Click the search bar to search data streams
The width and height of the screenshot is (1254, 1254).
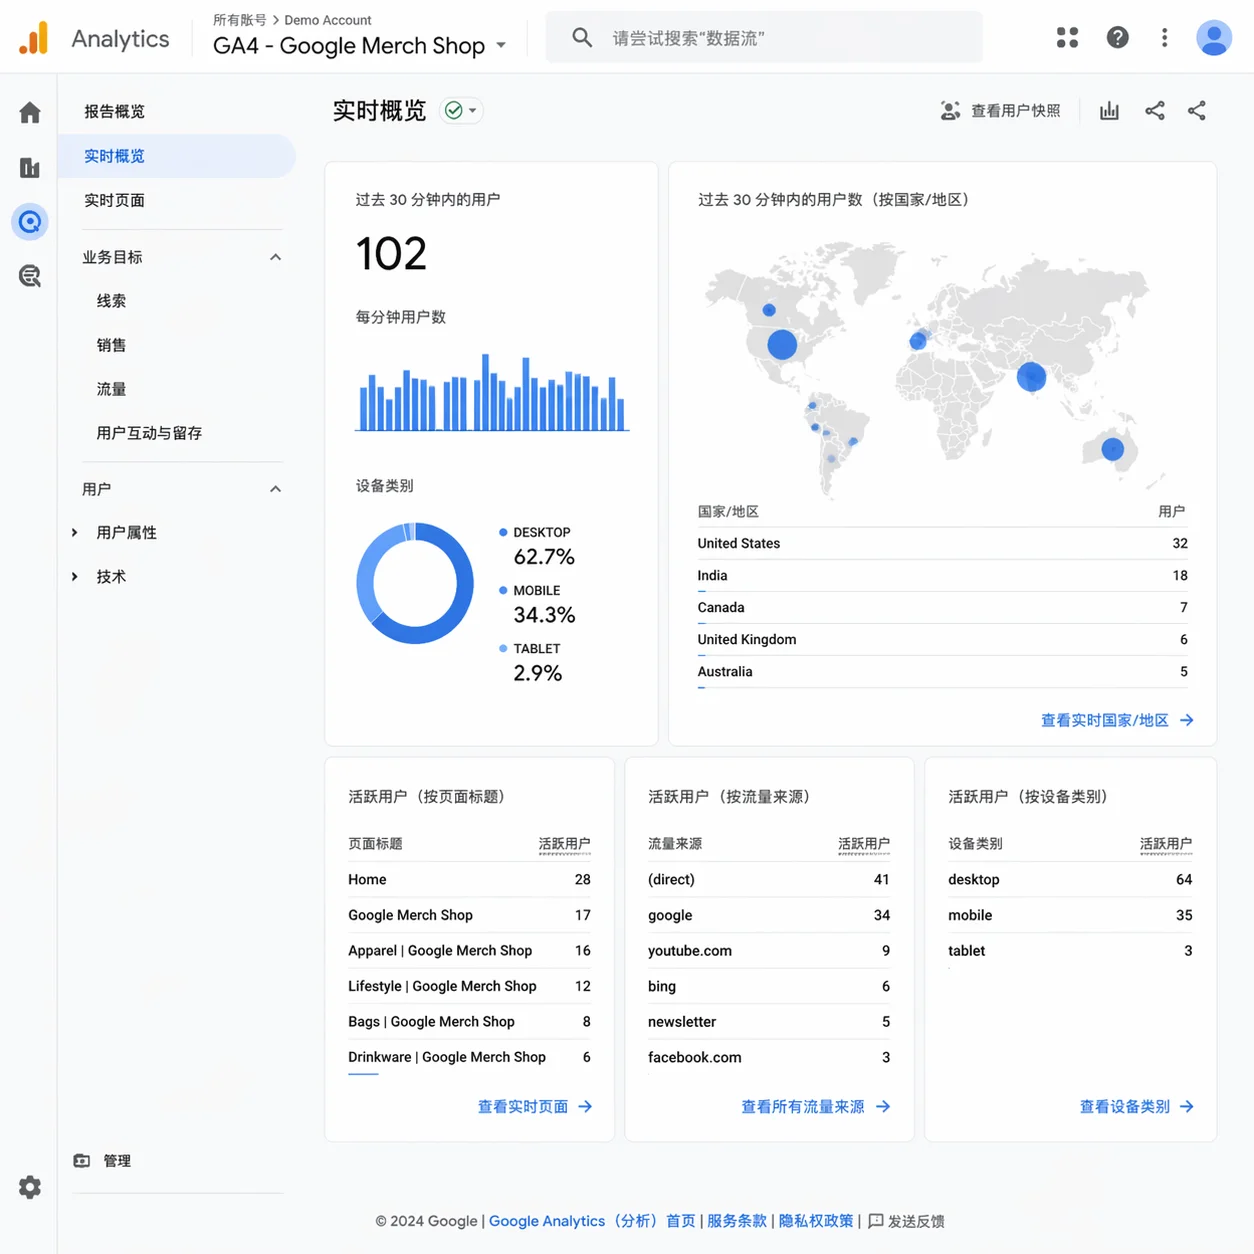coord(763,37)
